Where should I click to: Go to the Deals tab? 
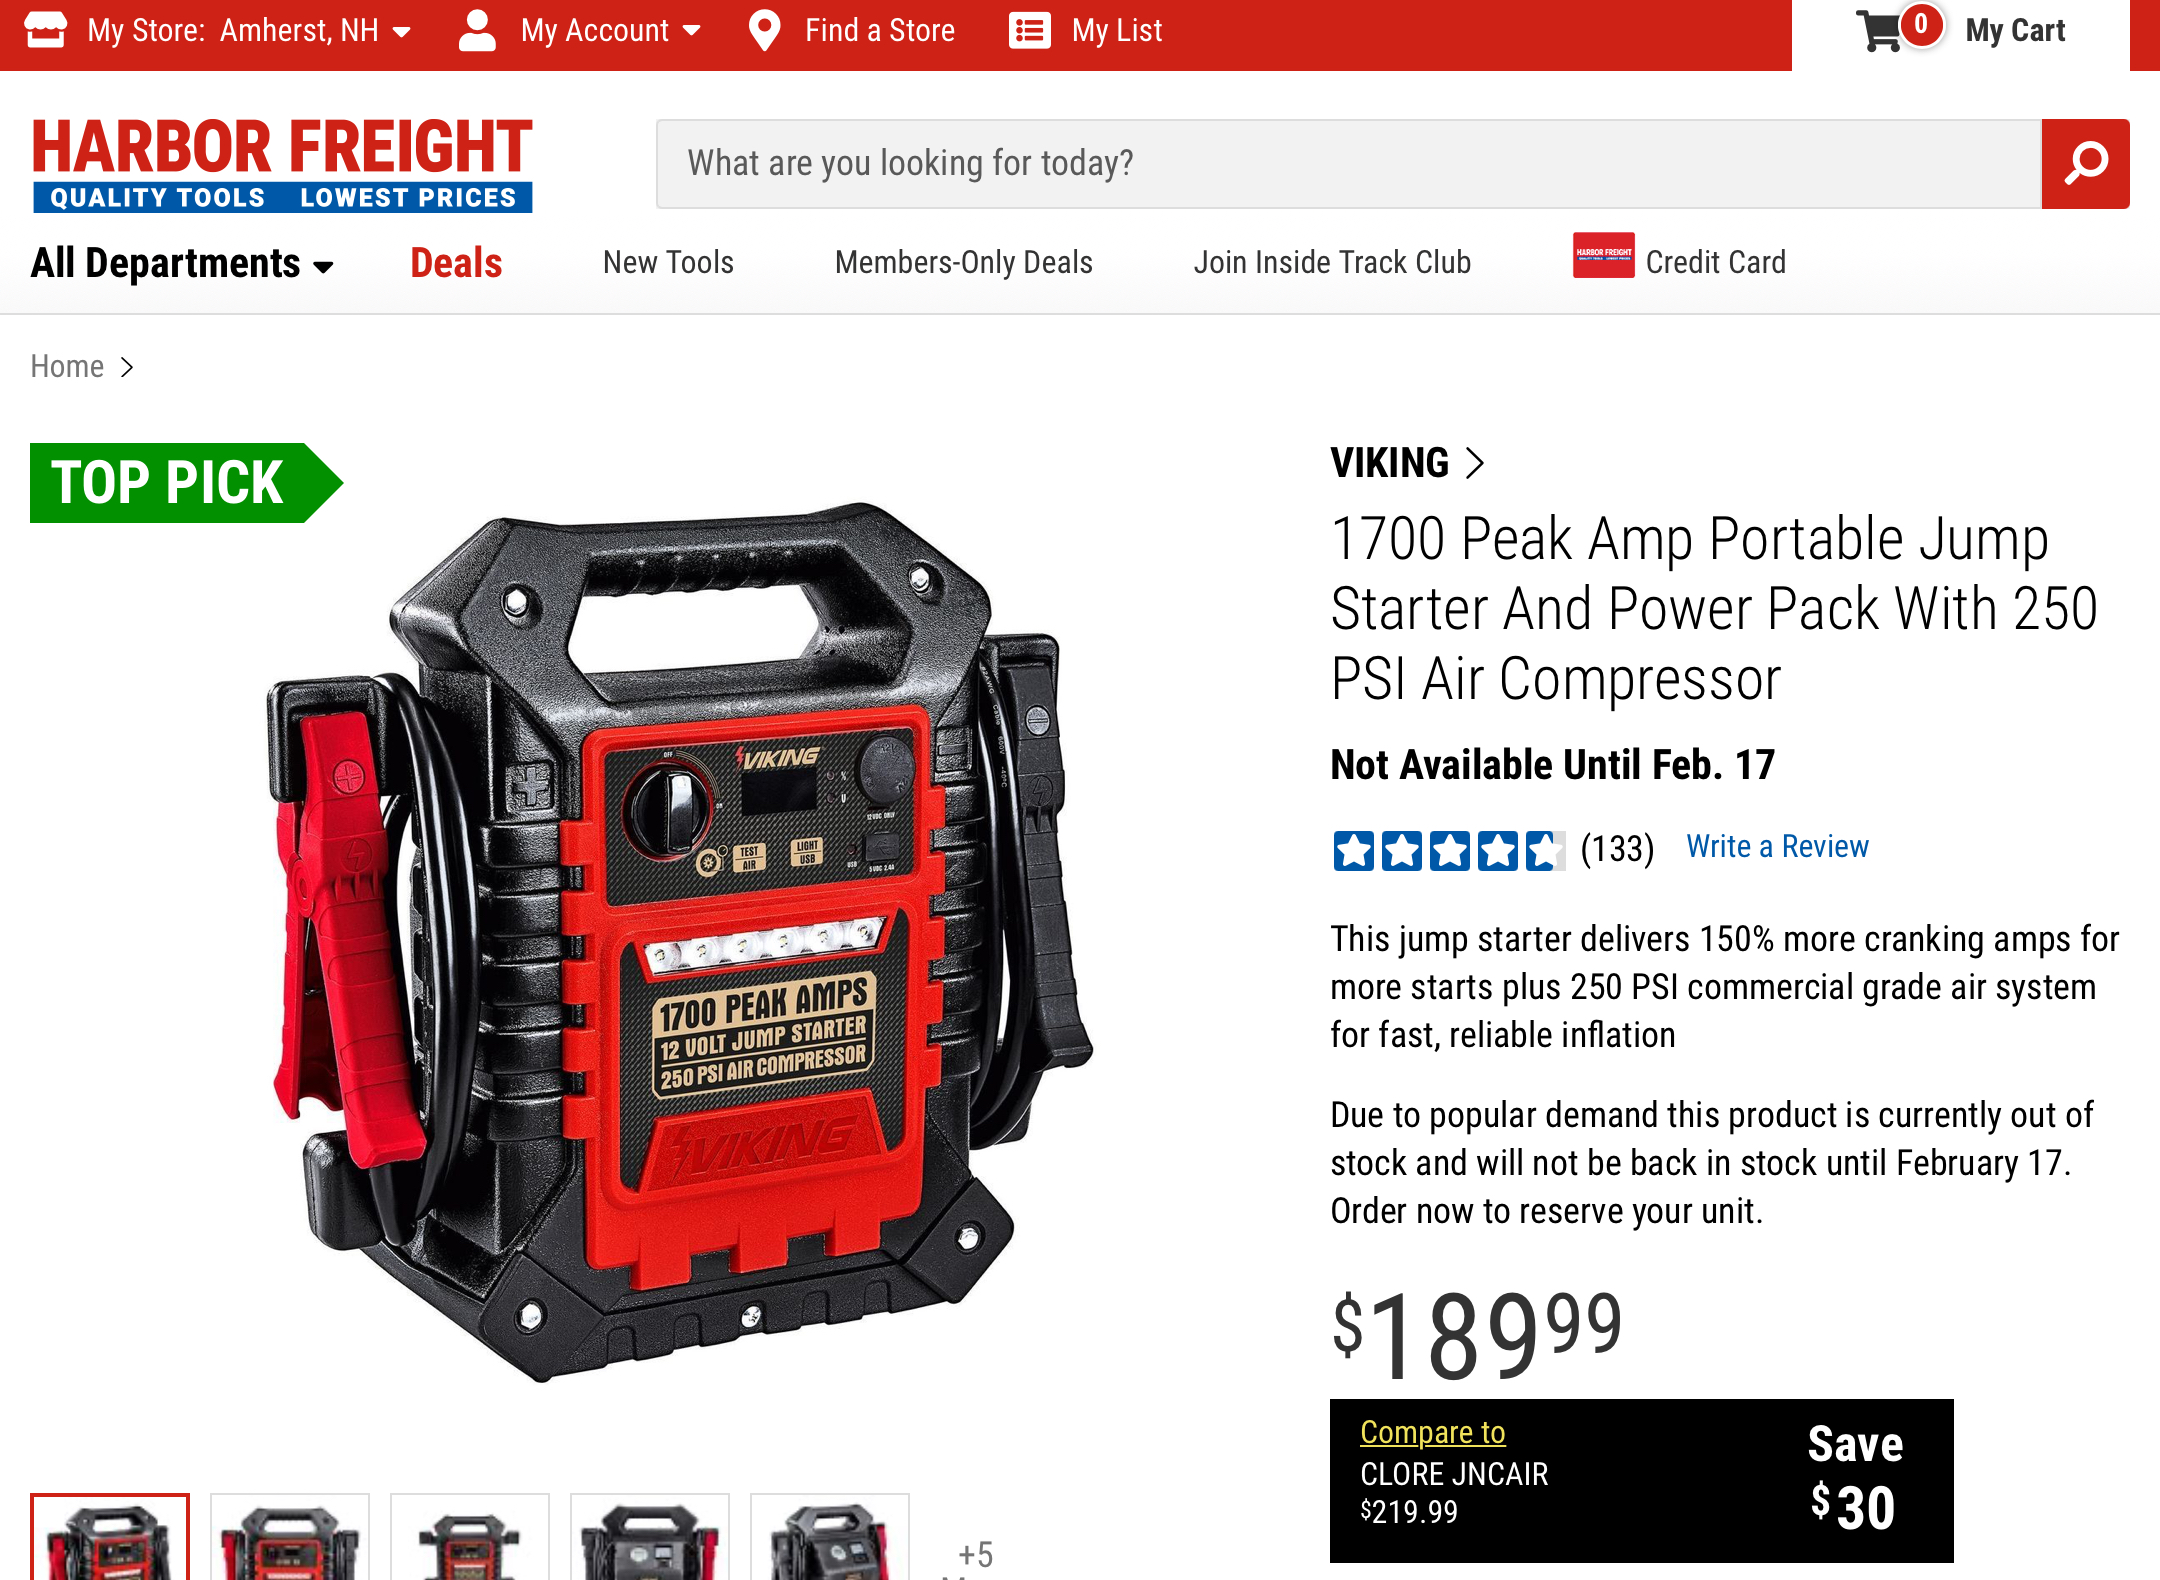tap(456, 263)
